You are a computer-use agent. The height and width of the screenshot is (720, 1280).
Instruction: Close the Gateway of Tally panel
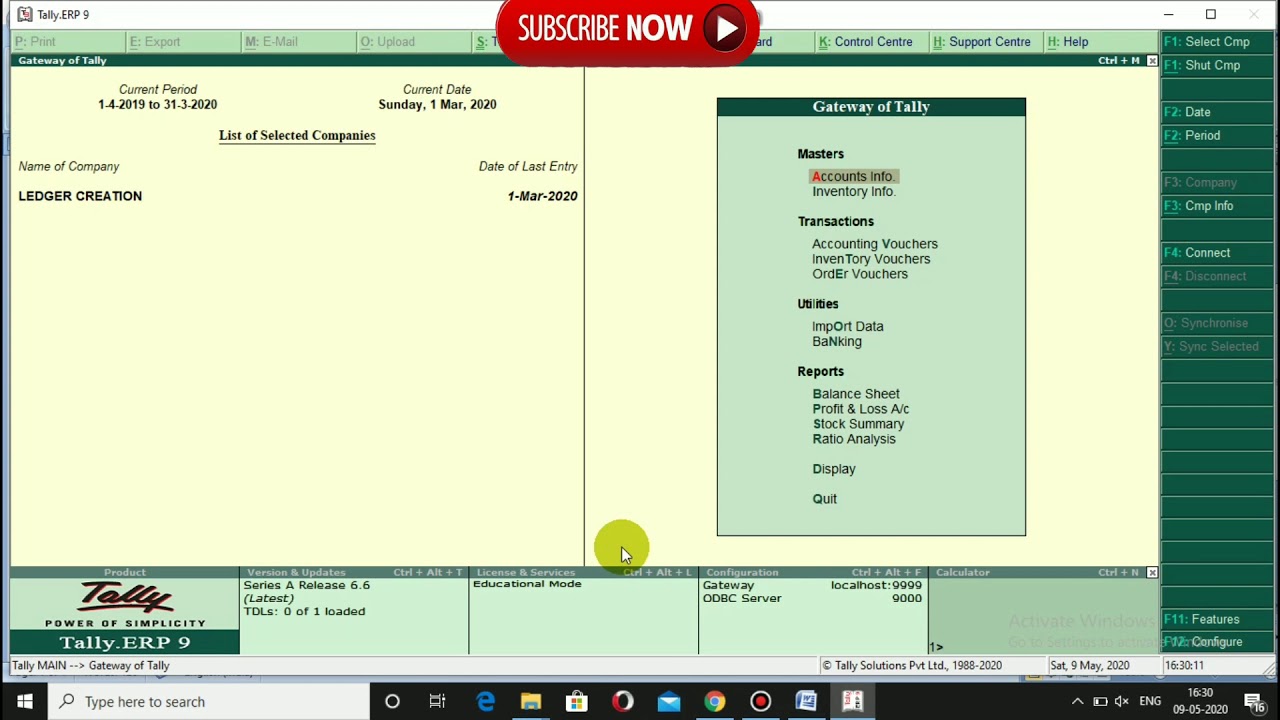1152,61
